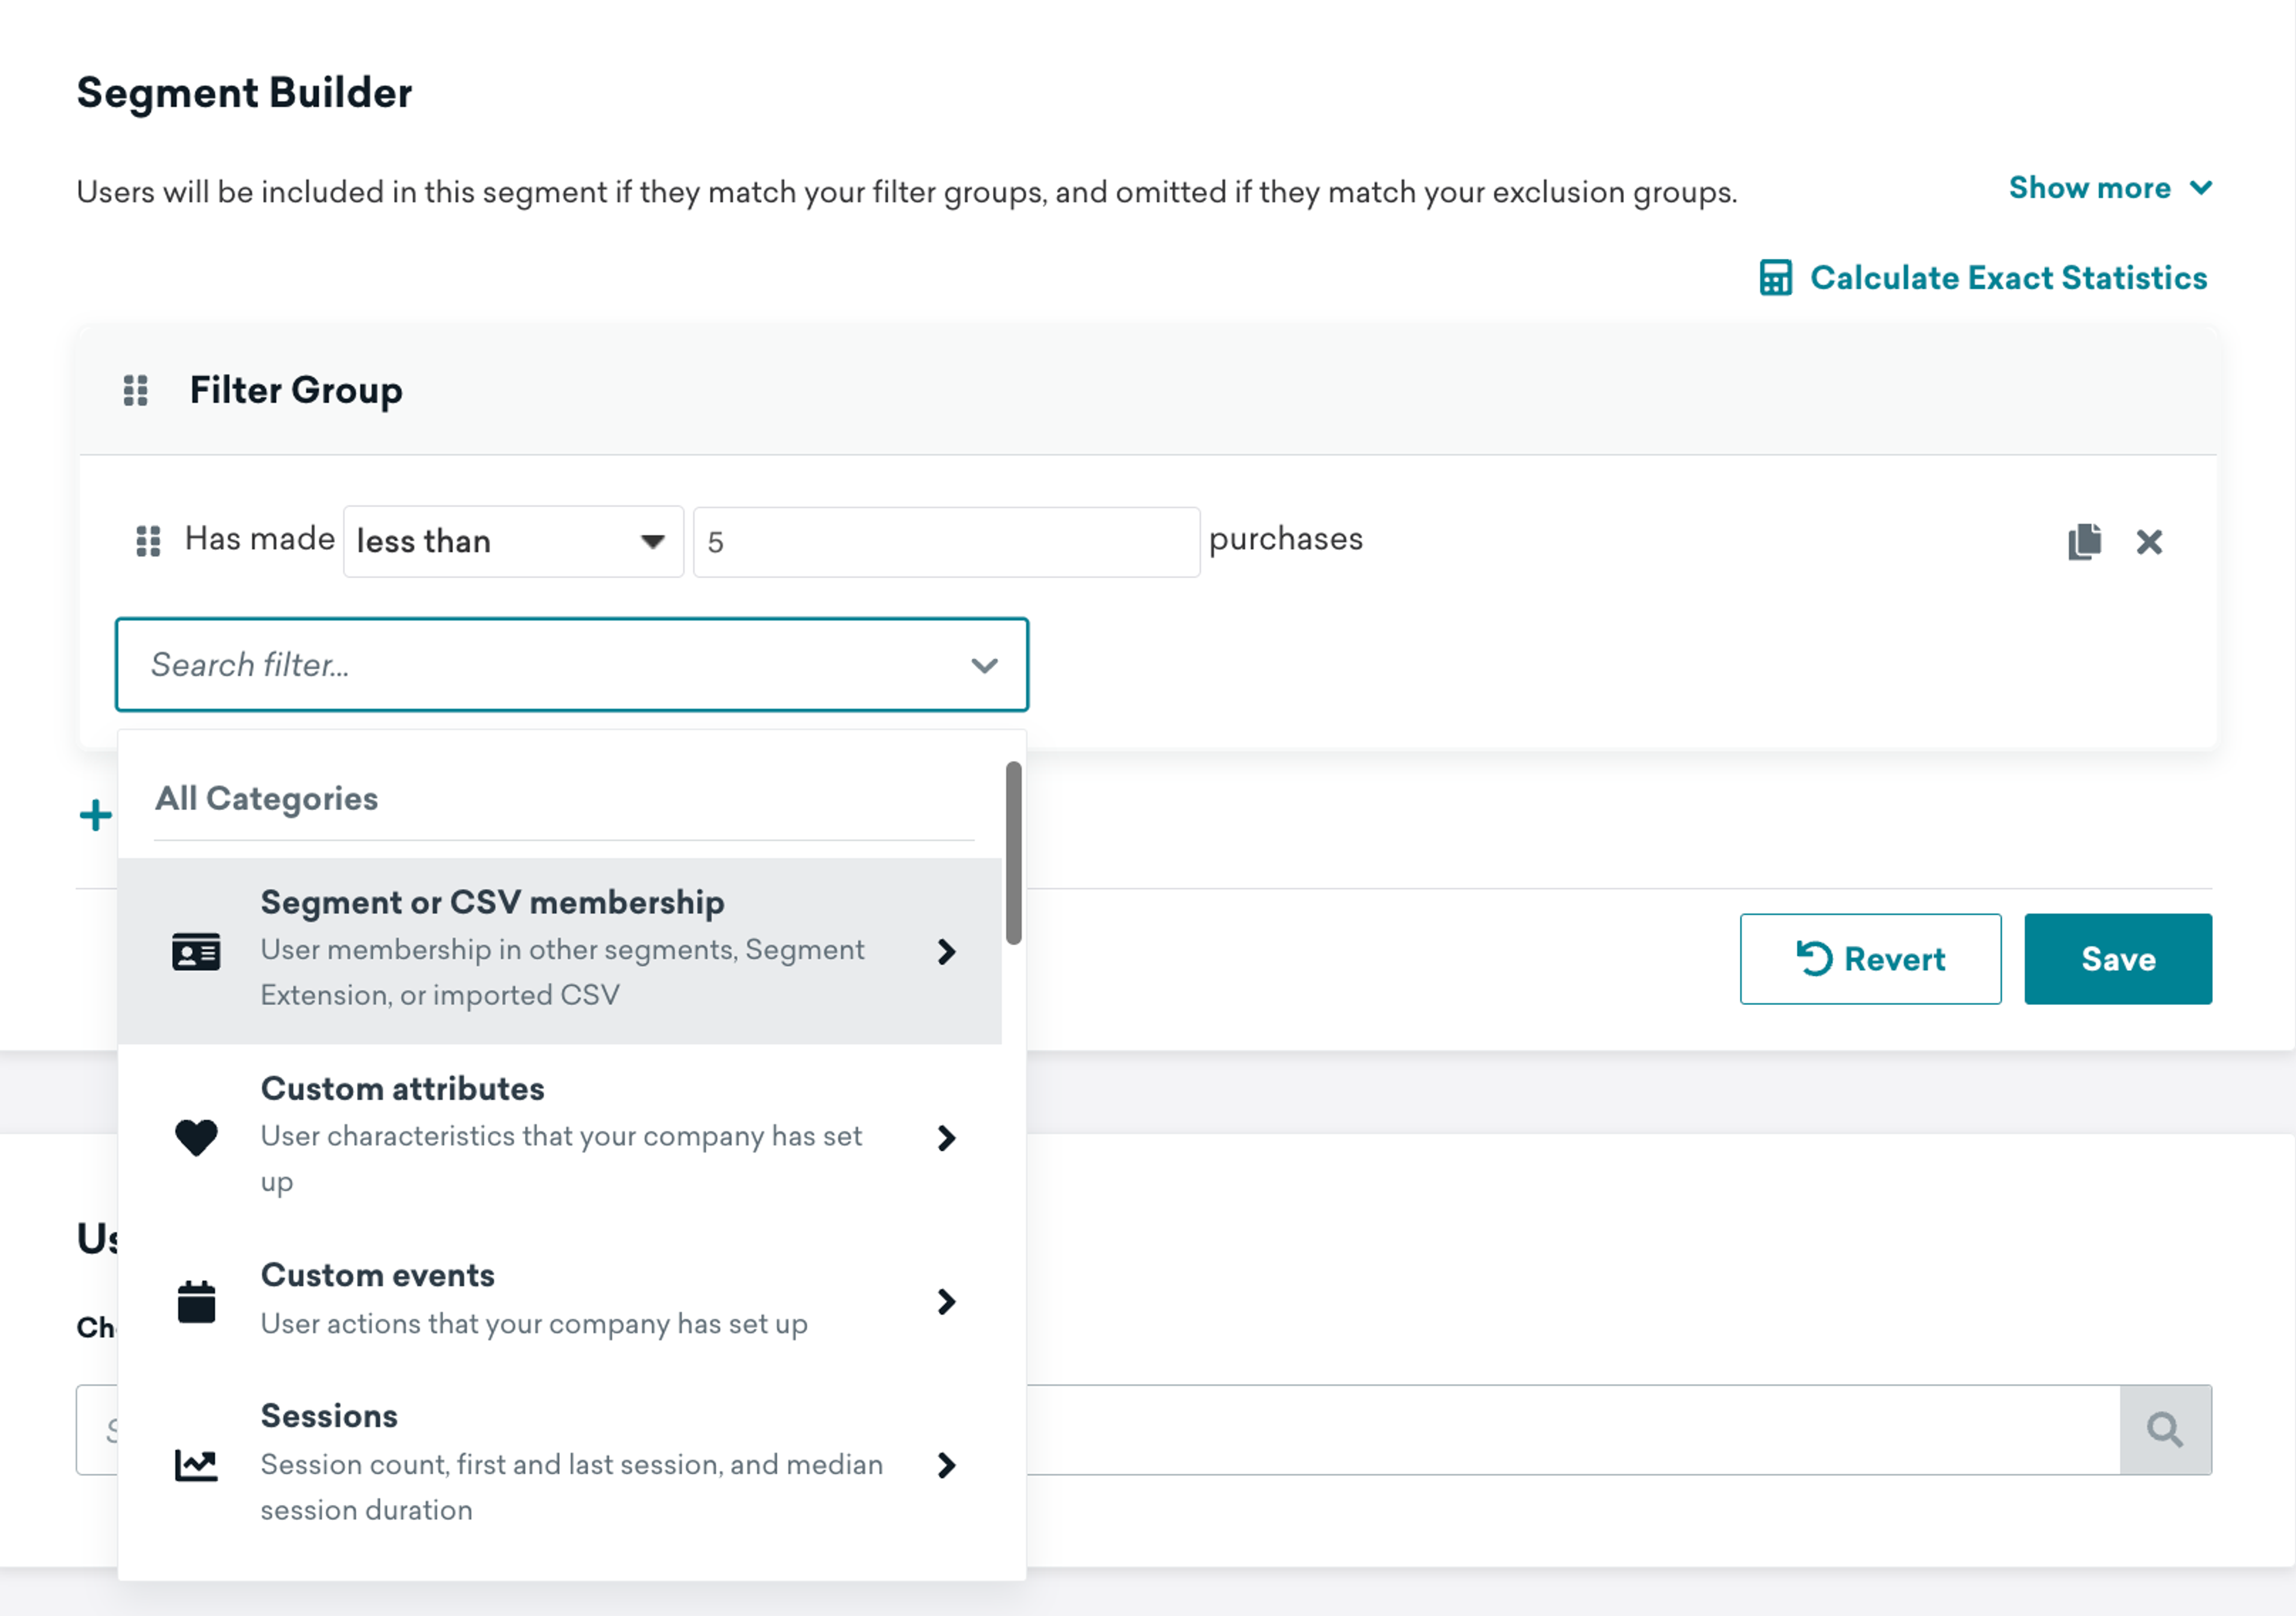The height and width of the screenshot is (1616, 2296).
Task: Expand Custom events category arrow
Action: [x=946, y=1301]
